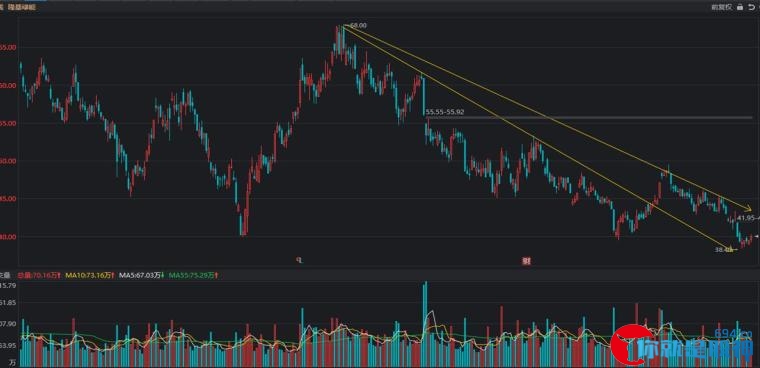Click the red 财 event marker below chart
This screenshot has height=368, width=760.
coord(526,261)
